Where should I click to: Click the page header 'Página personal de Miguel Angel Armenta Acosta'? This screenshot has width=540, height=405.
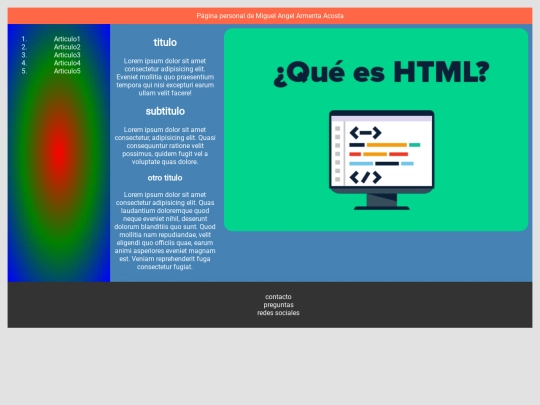[270, 16]
